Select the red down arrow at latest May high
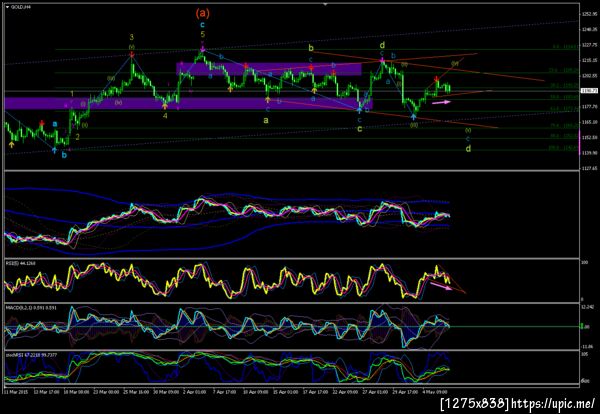The image size is (600, 414). pyautogui.click(x=437, y=79)
